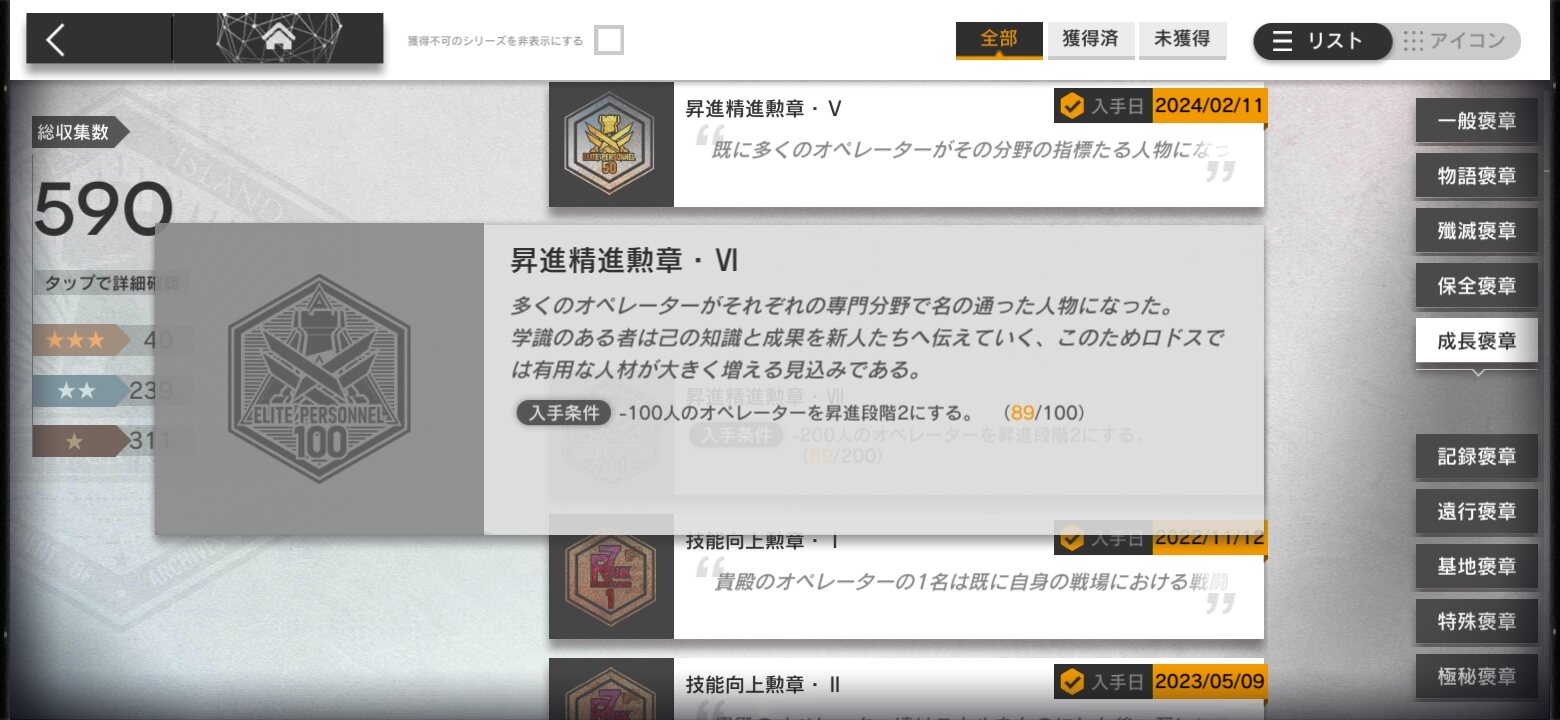The width and height of the screenshot is (1560, 720).
Task: Tap the one-star medal count row
Action: tap(111, 441)
